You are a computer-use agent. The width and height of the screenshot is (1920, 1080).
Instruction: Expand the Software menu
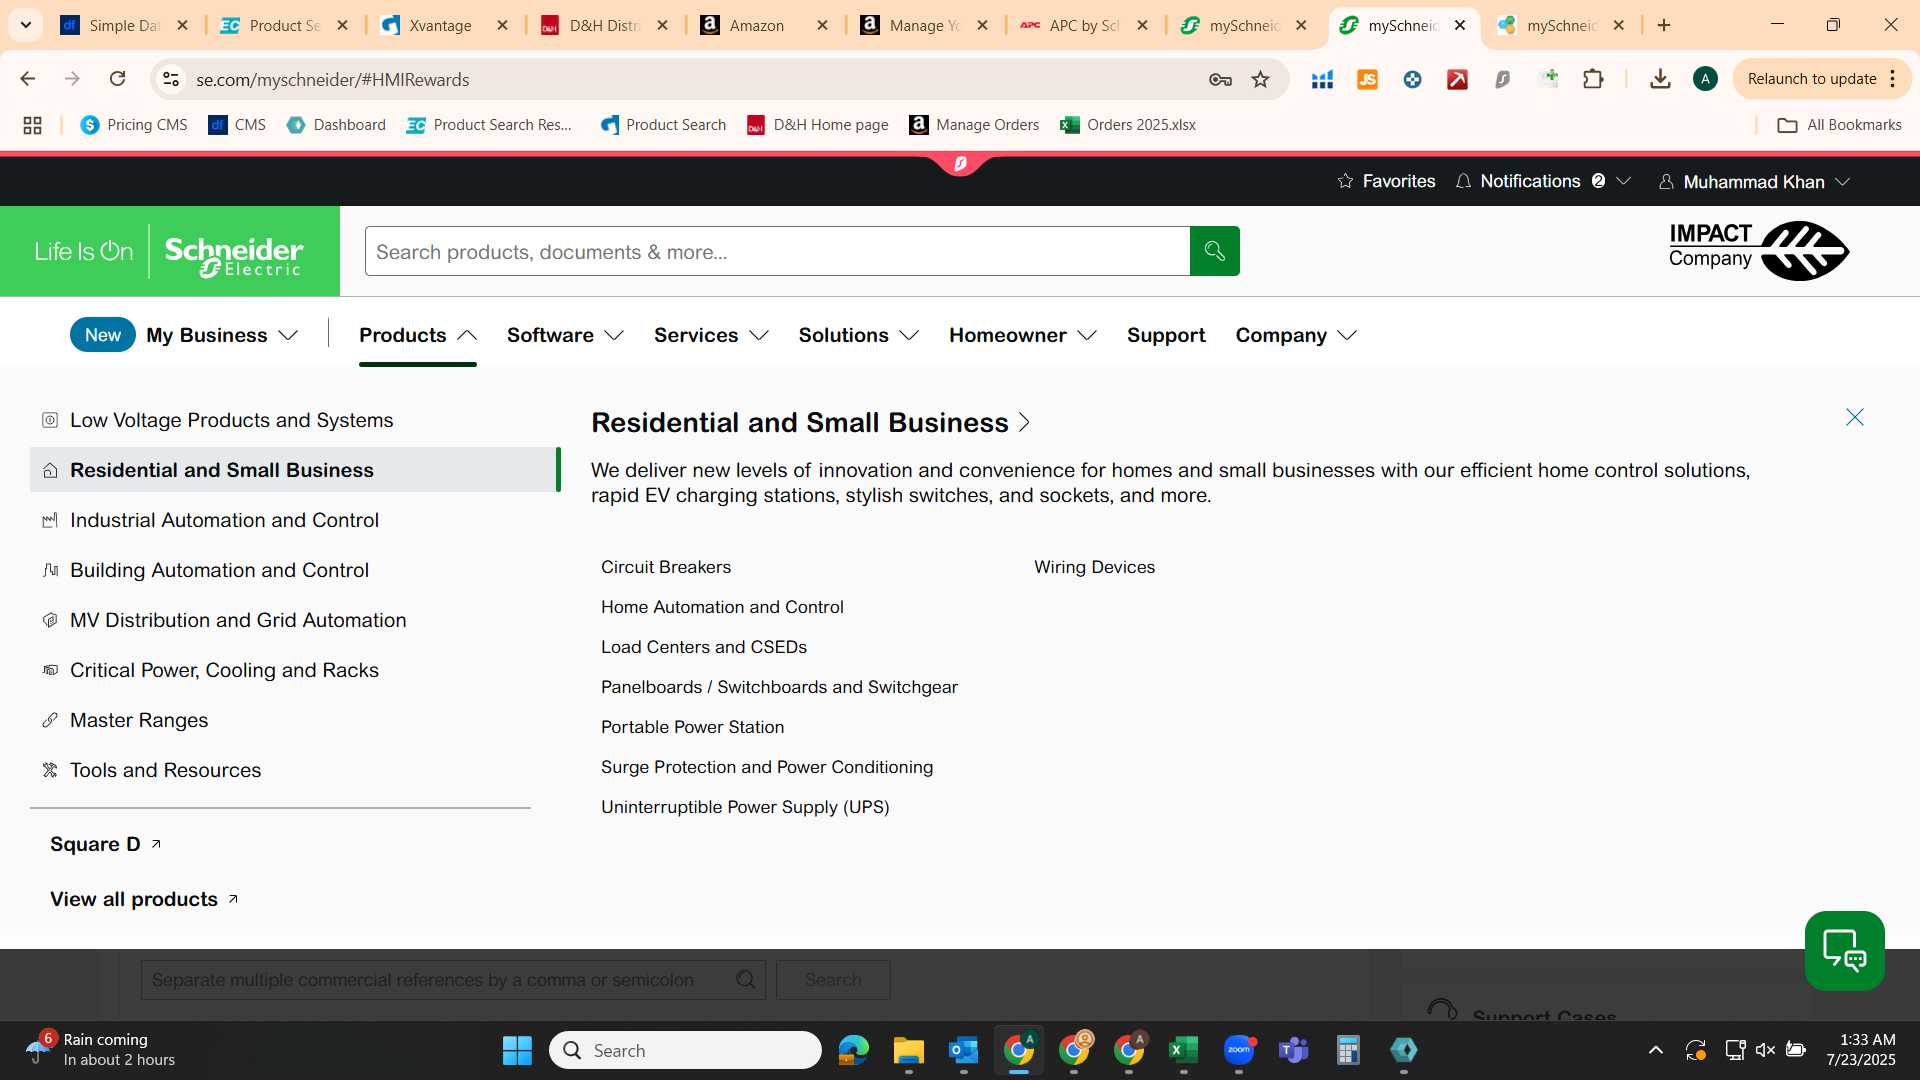pyautogui.click(x=565, y=335)
